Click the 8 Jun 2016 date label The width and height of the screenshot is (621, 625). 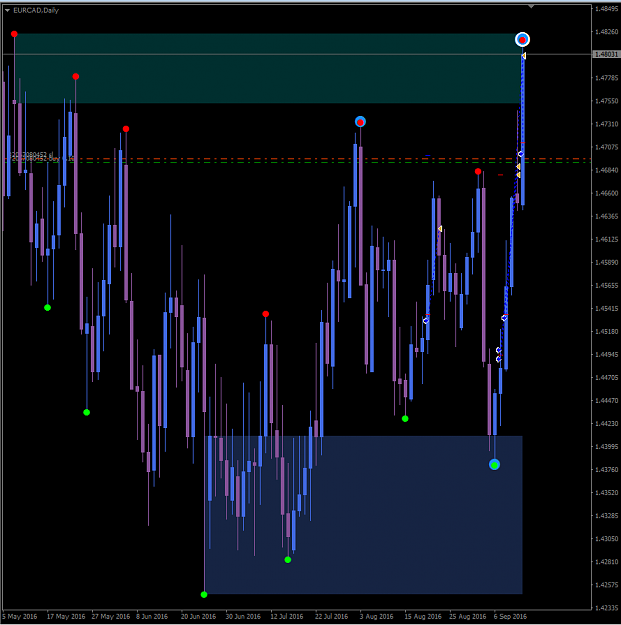tap(152, 617)
